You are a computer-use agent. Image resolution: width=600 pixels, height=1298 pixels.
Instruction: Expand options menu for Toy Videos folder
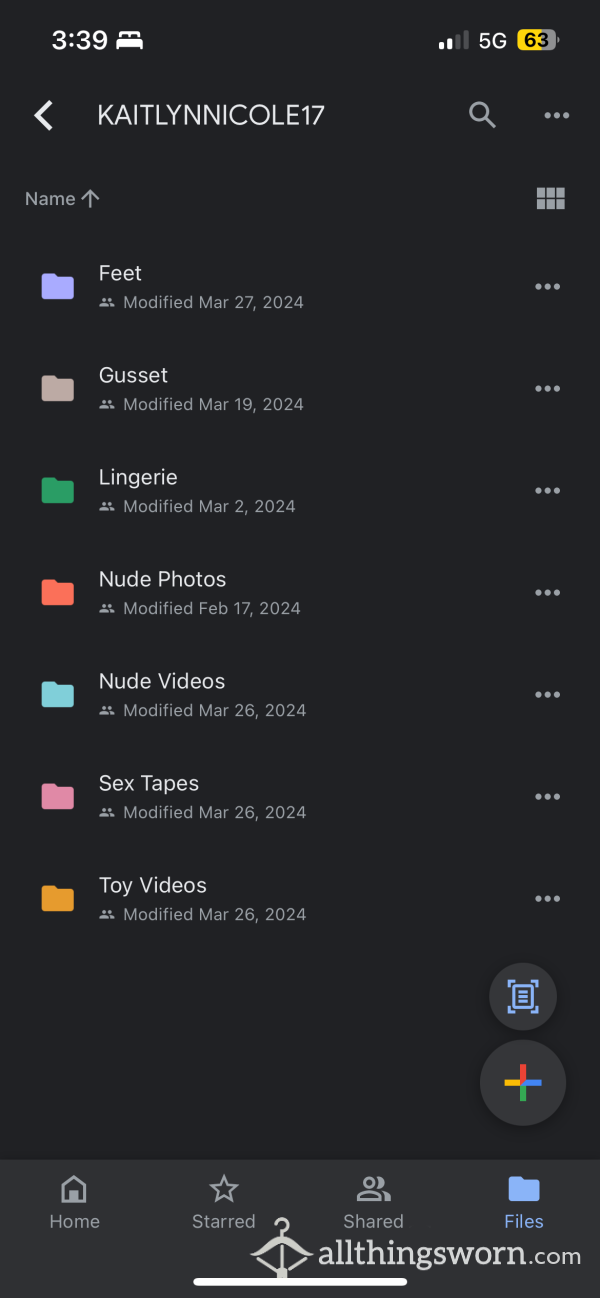(x=547, y=899)
